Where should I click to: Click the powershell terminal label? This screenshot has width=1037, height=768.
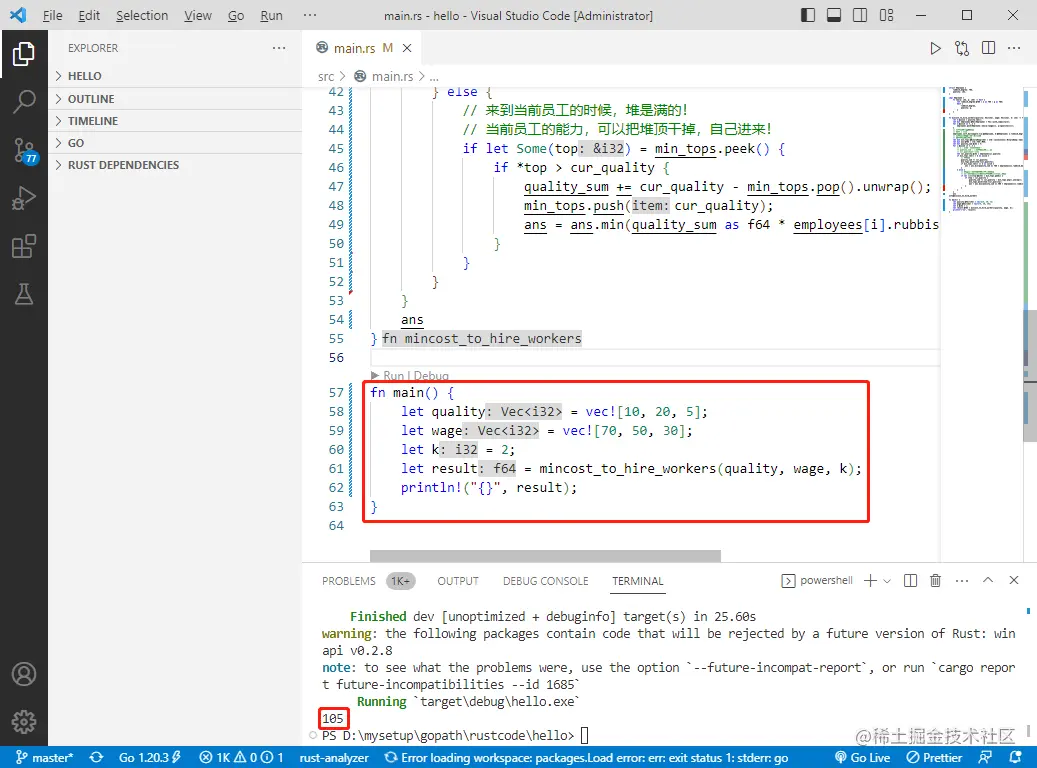(x=826, y=580)
